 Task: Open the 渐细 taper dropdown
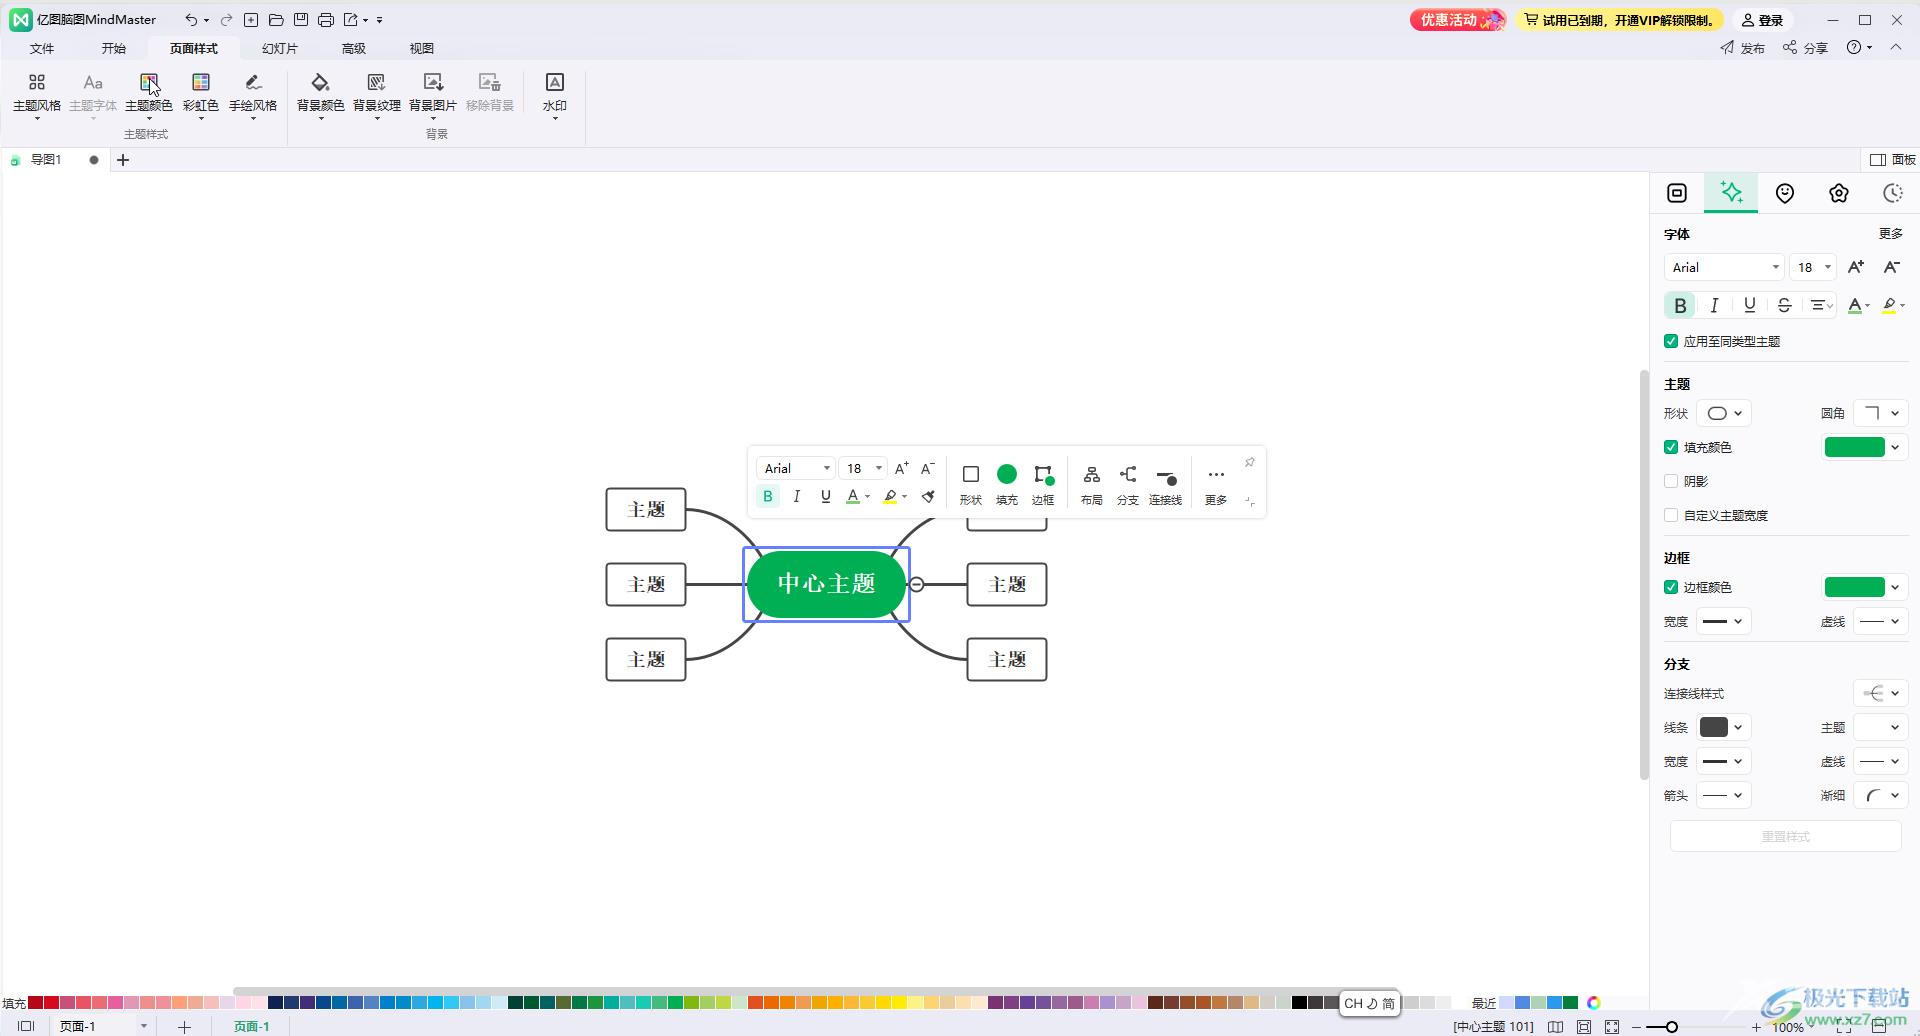[x=1880, y=795]
